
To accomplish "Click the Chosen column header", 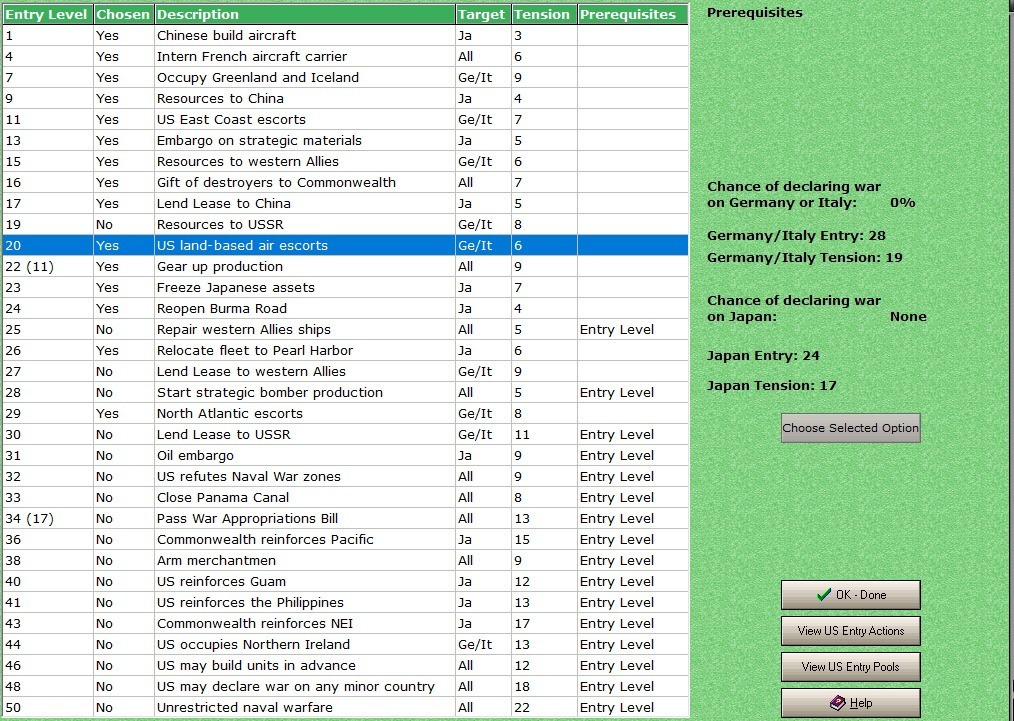I will click(123, 14).
